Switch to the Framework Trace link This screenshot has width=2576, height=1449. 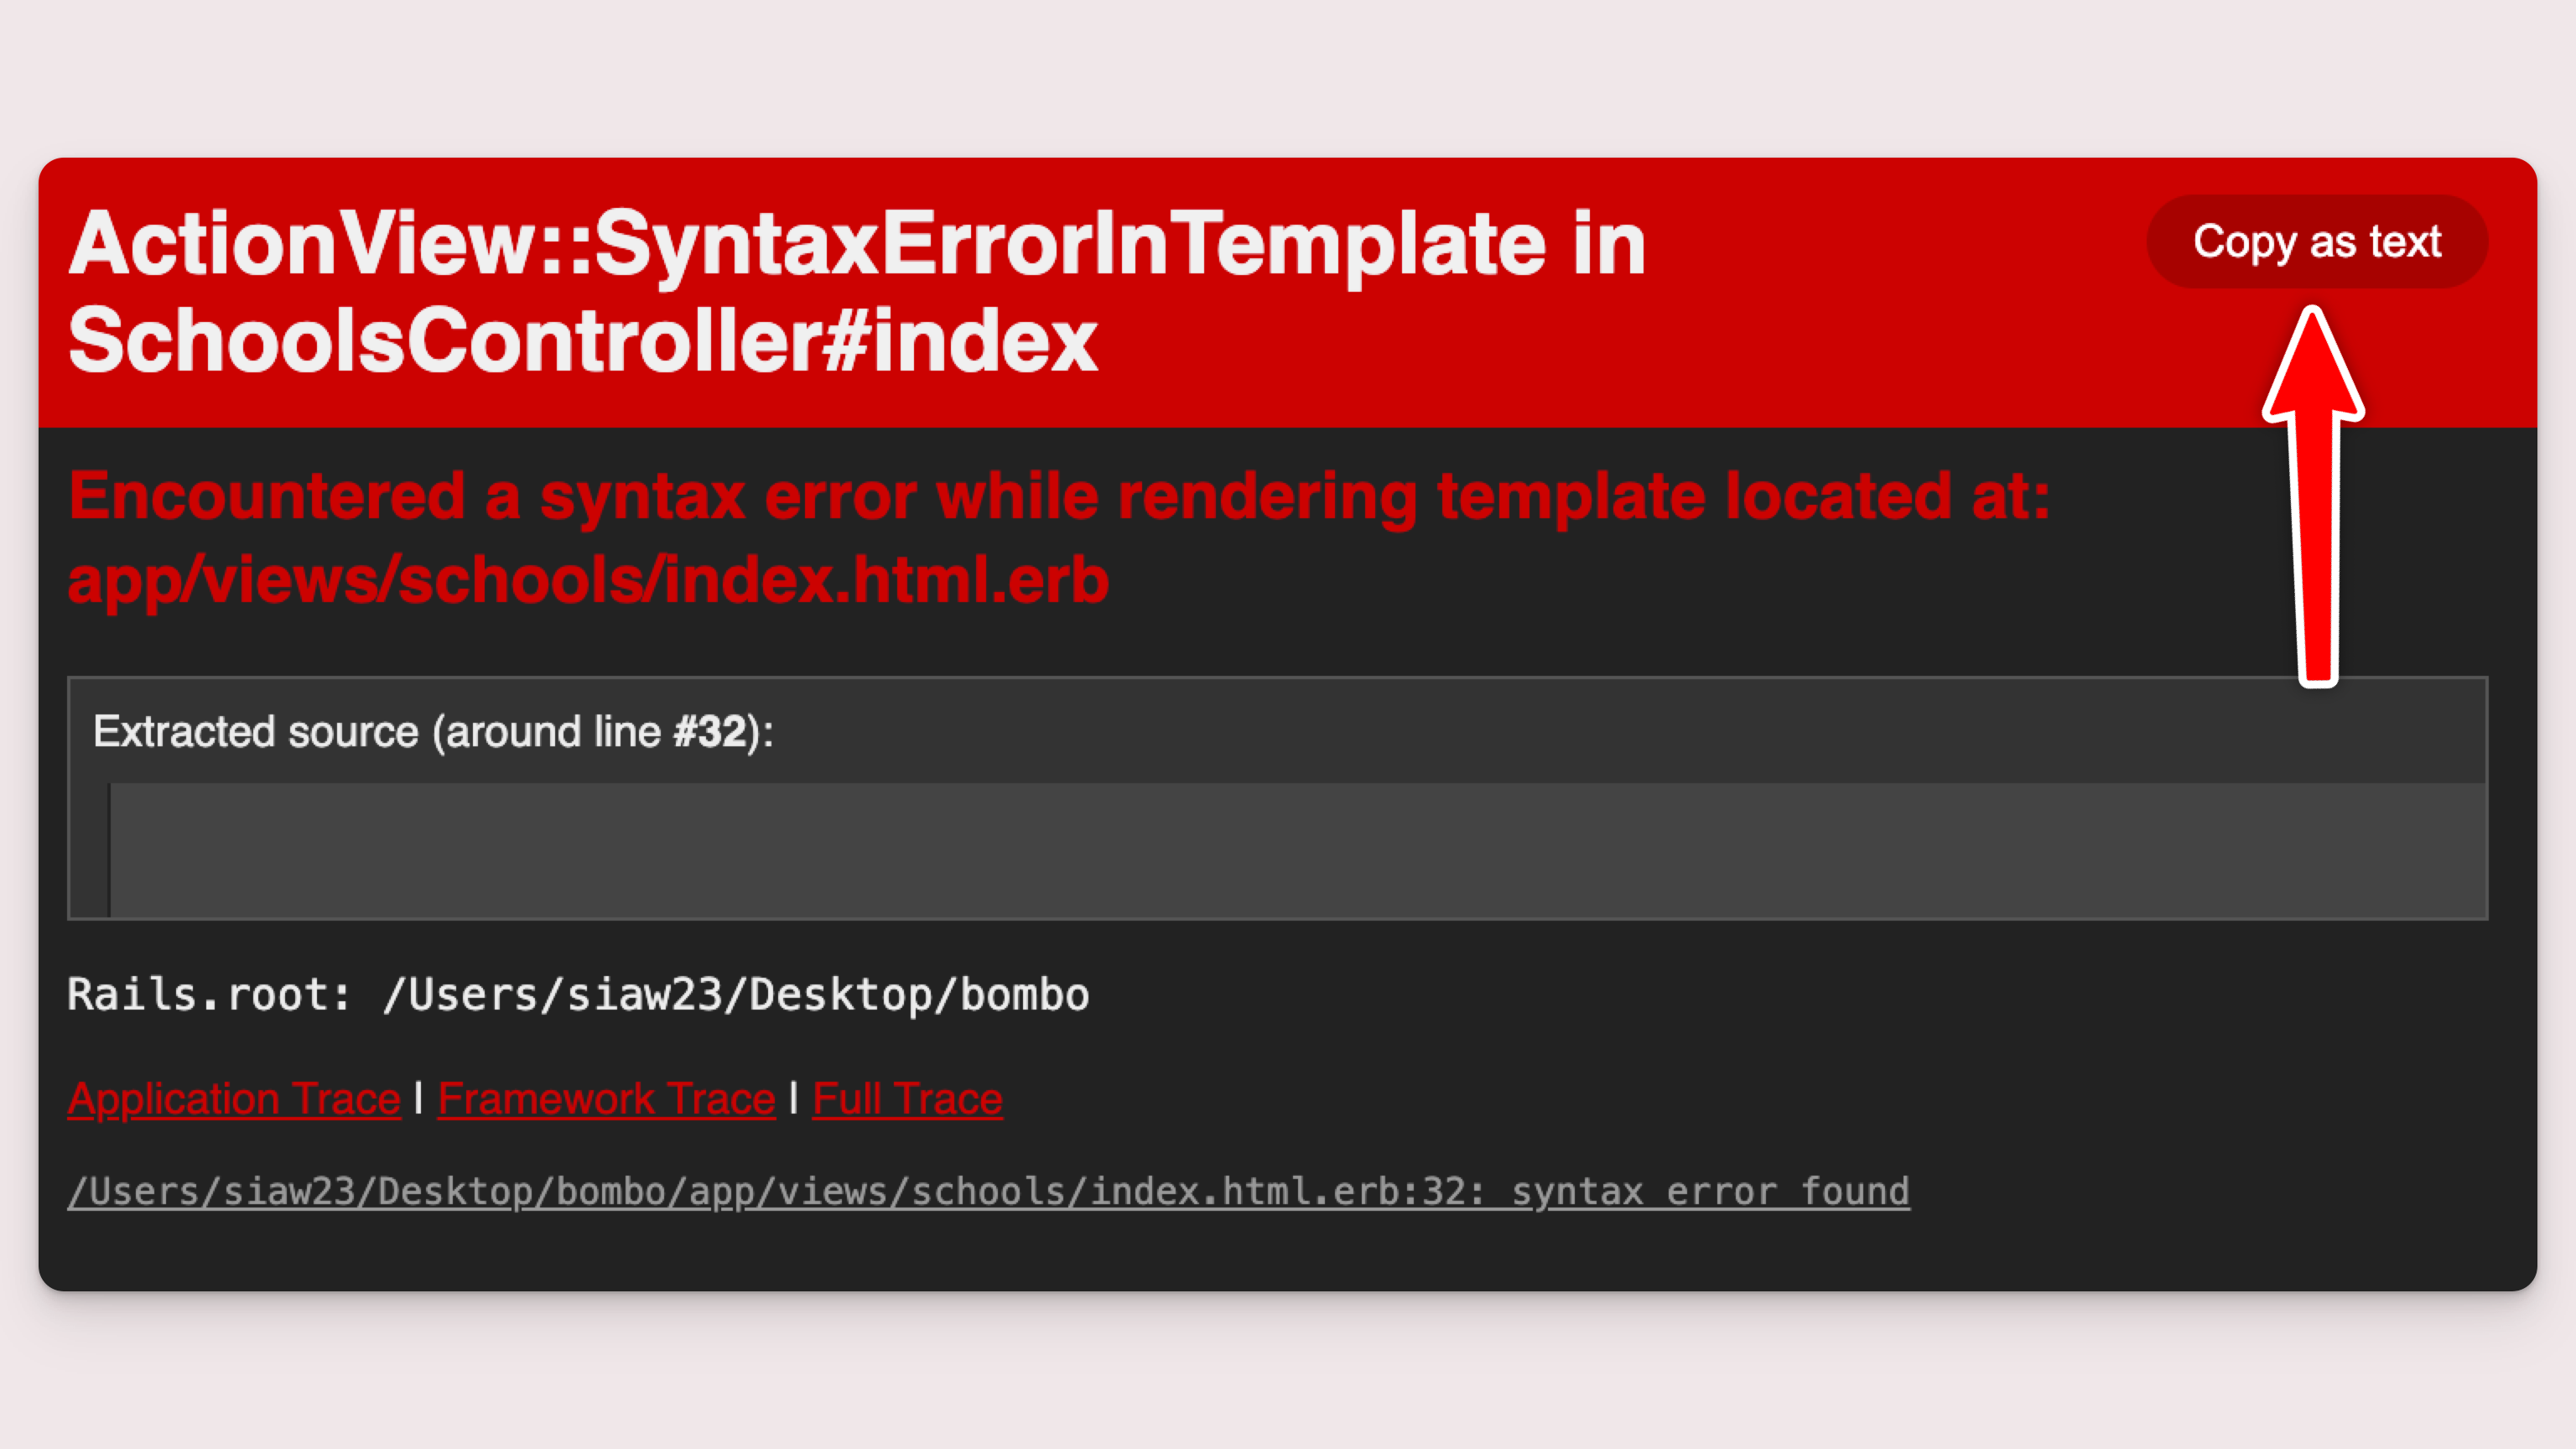click(606, 1098)
